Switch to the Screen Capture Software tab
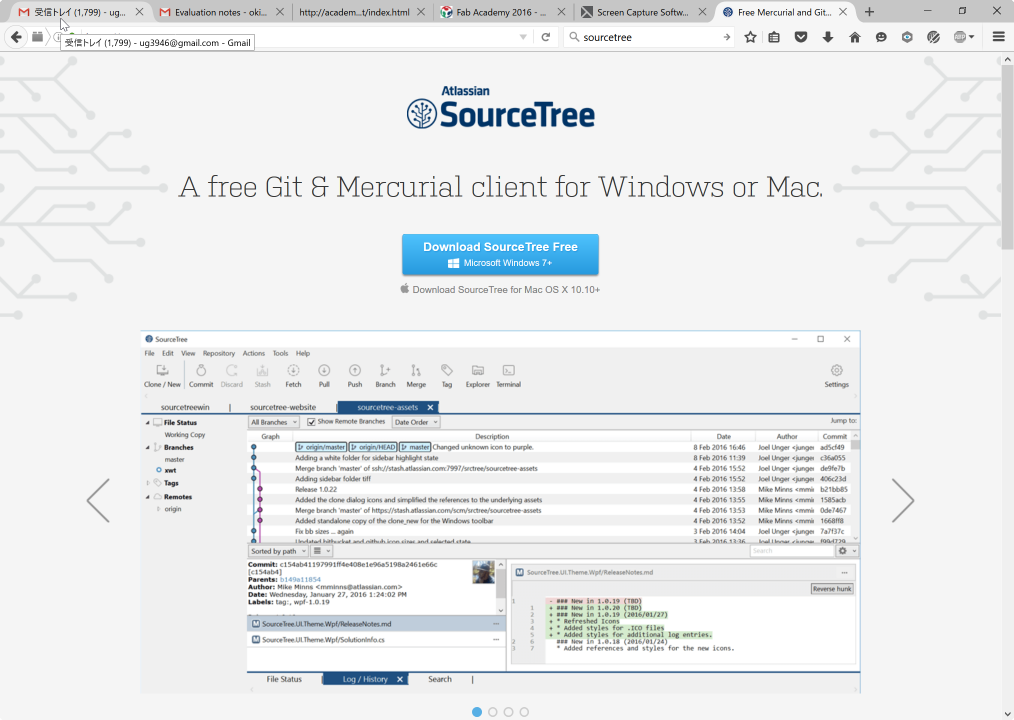This screenshot has width=1014, height=720. 642,12
